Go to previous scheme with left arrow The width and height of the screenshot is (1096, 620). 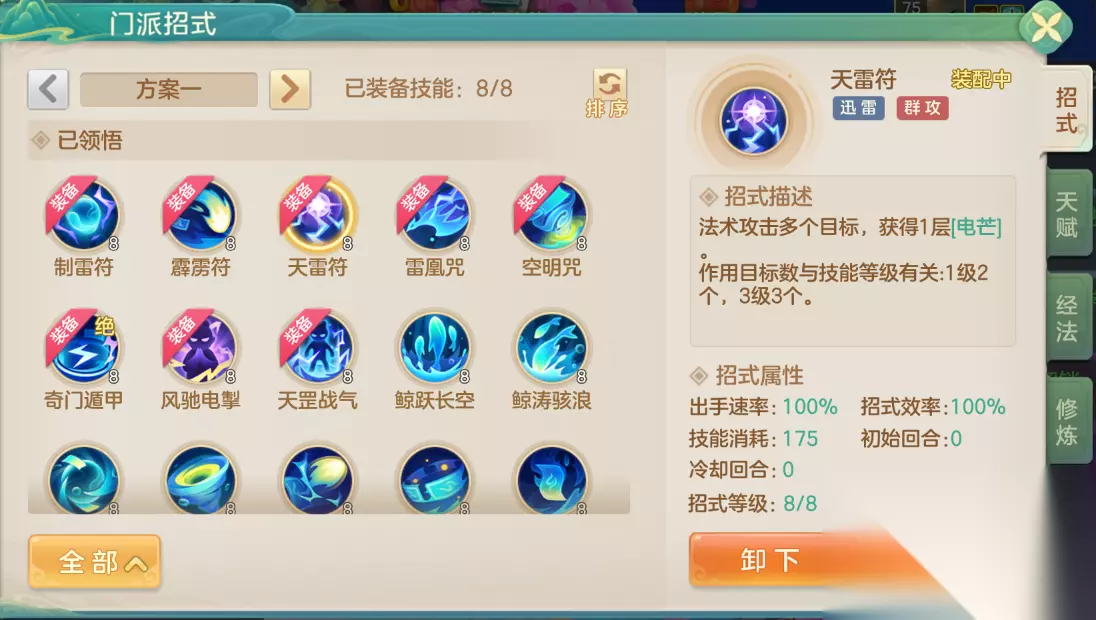[48, 89]
